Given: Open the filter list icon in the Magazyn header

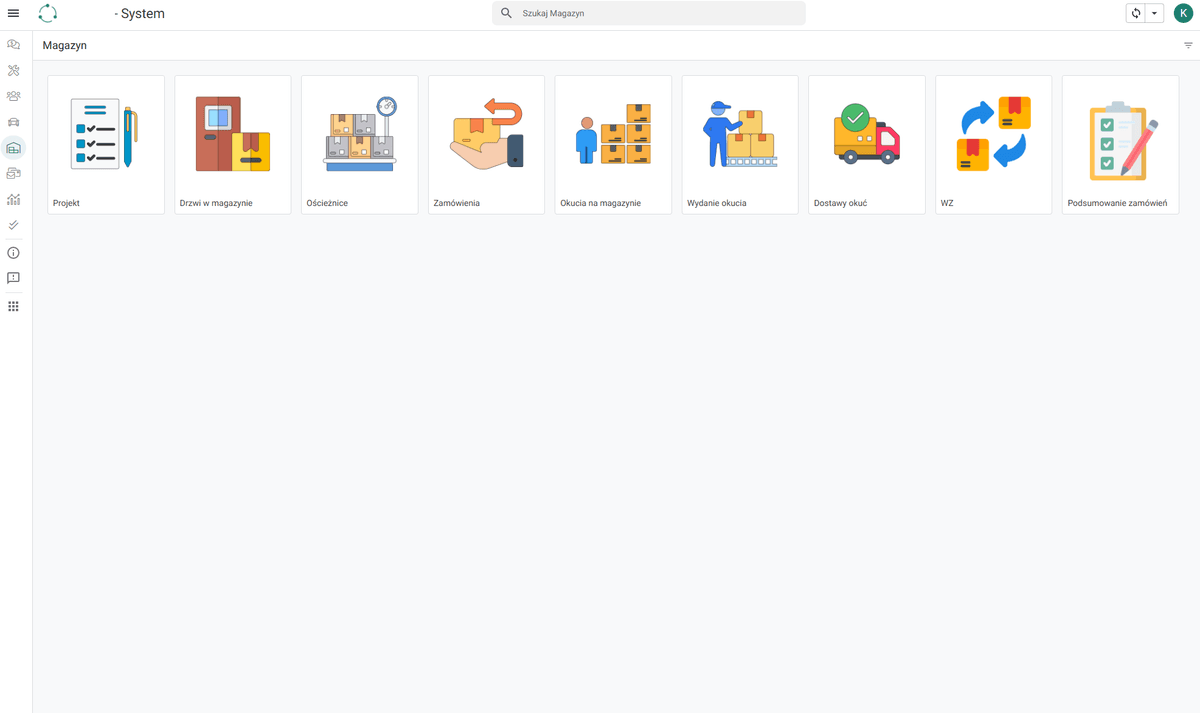Looking at the screenshot, I should 1188,46.
